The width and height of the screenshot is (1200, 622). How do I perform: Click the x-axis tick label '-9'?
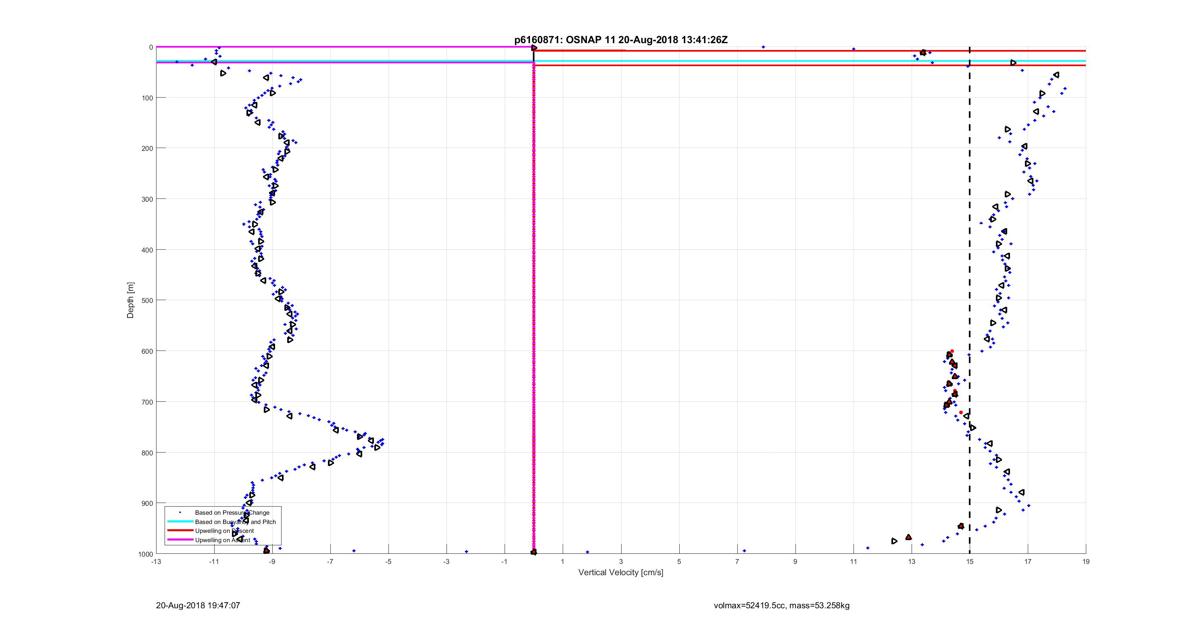pyautogui.click(x=272, y=562)
